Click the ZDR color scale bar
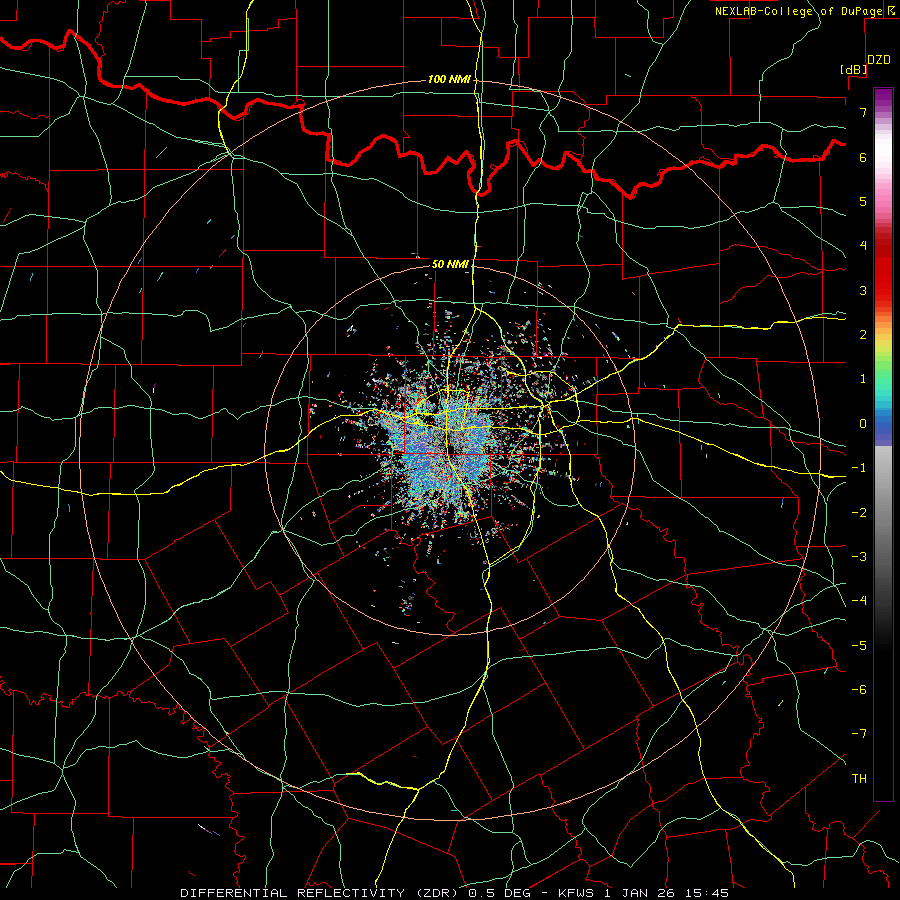Screen dimensions: 900x900 [883, 444]
